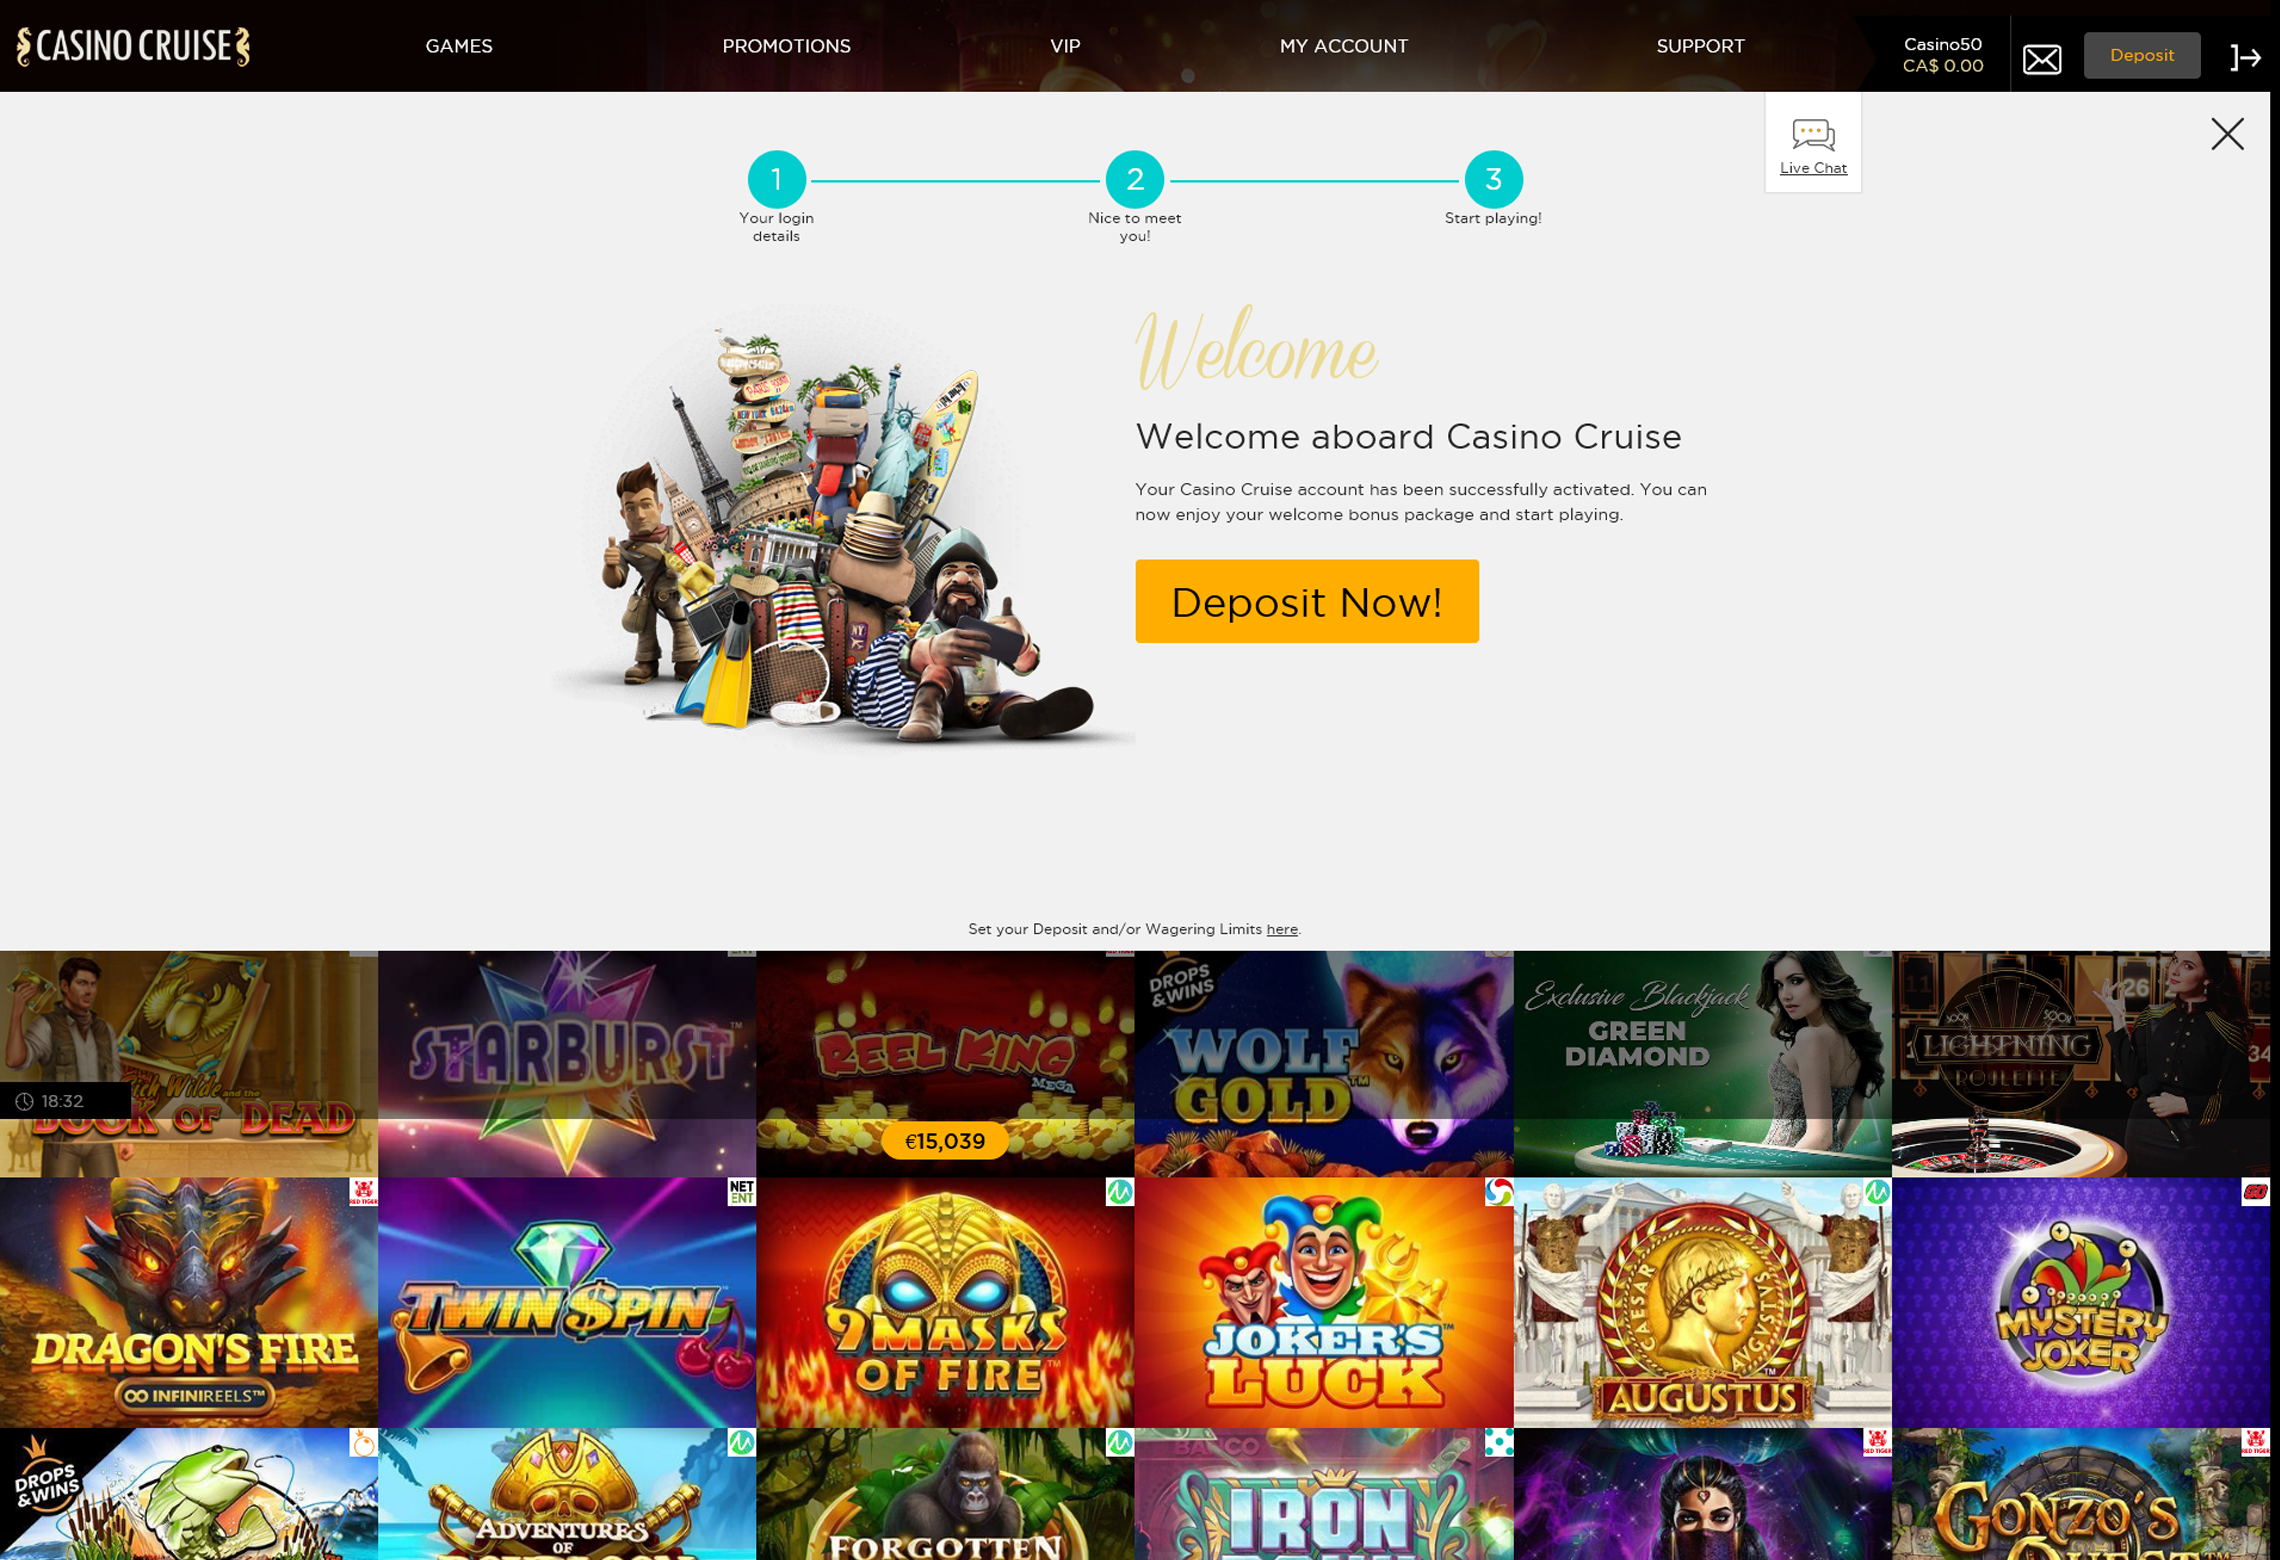The height and width of the screenshot is (1560, 2280).
Task: Open the GAMES menu
Action: pos(459,46)
